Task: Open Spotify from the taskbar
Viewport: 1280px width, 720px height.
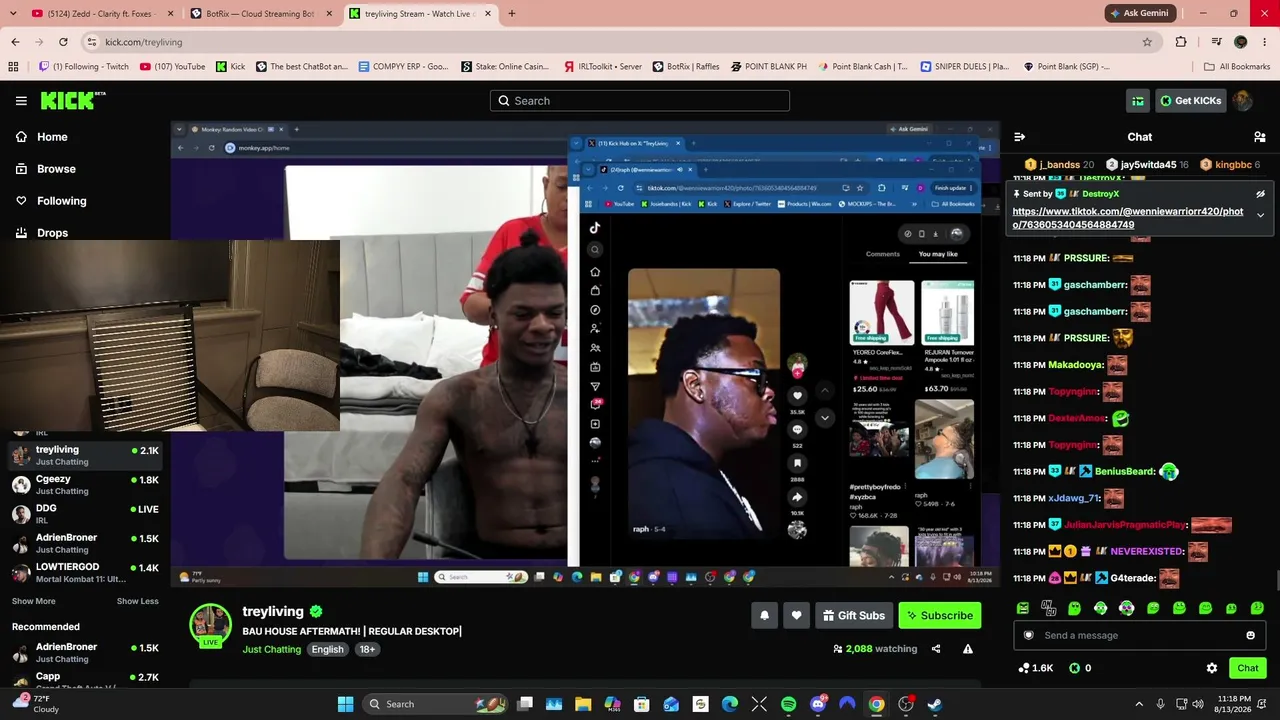Action: click(x=788, y=704)
